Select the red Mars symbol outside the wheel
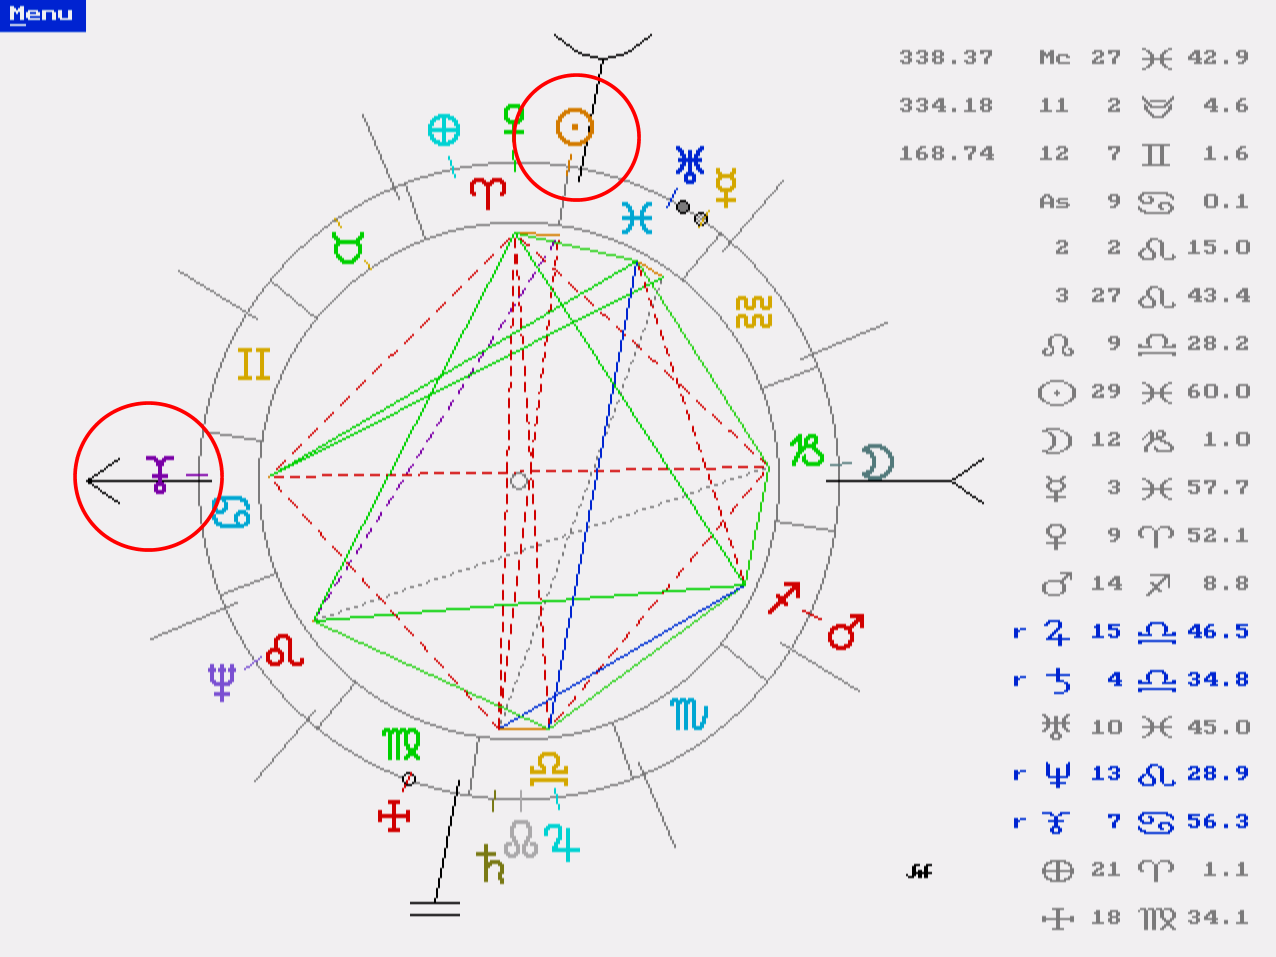 coord(846,631)
